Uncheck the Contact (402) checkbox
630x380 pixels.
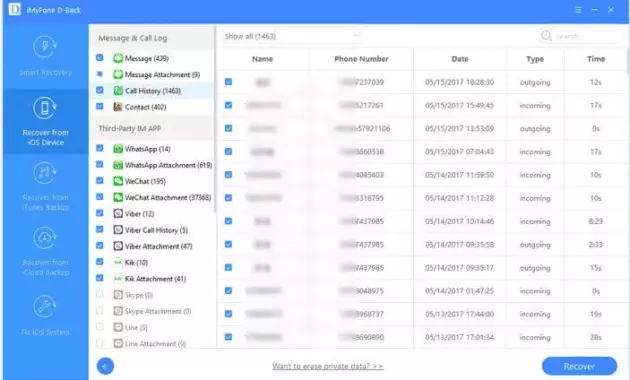[100, 106]
